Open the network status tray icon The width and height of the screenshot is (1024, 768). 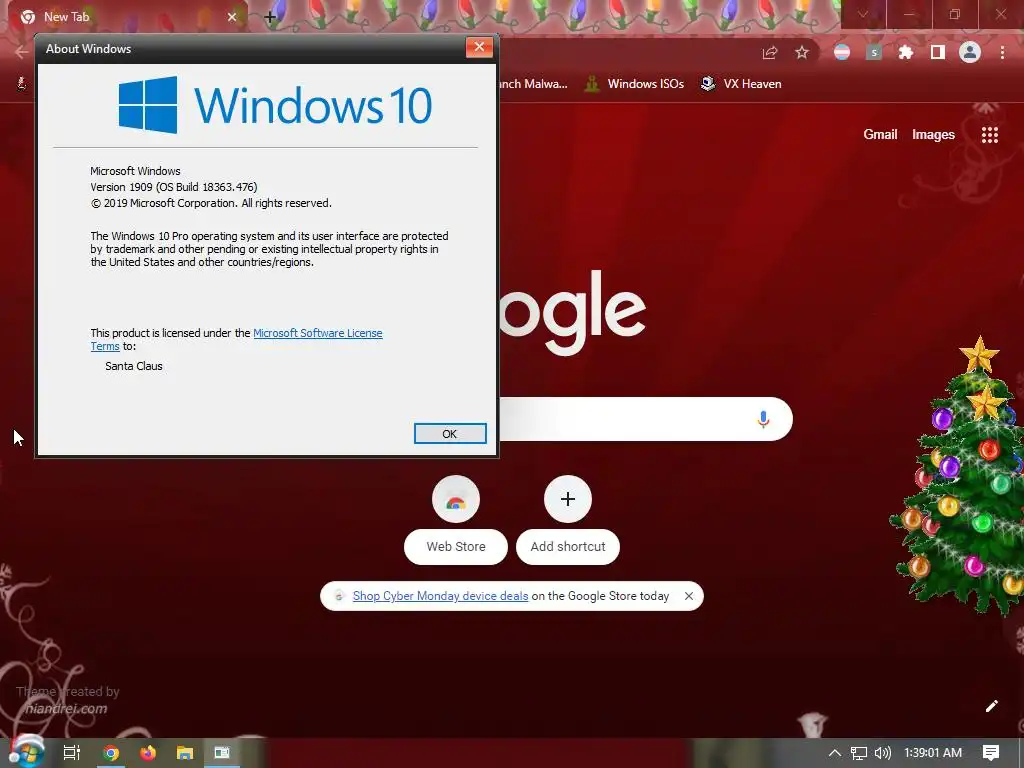tap(859, 753)
